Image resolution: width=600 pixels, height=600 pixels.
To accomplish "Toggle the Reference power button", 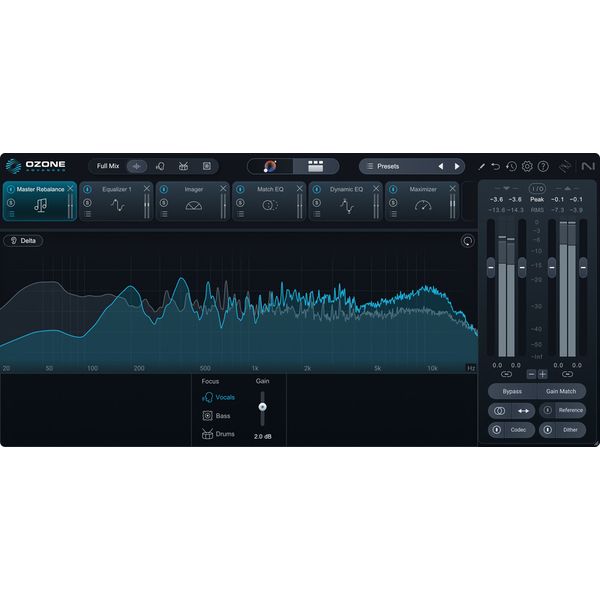I will point(548,410).
